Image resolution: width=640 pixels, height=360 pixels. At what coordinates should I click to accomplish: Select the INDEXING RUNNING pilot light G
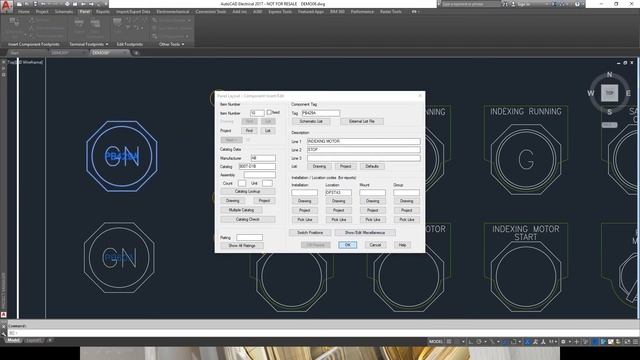tap(526, 159)
